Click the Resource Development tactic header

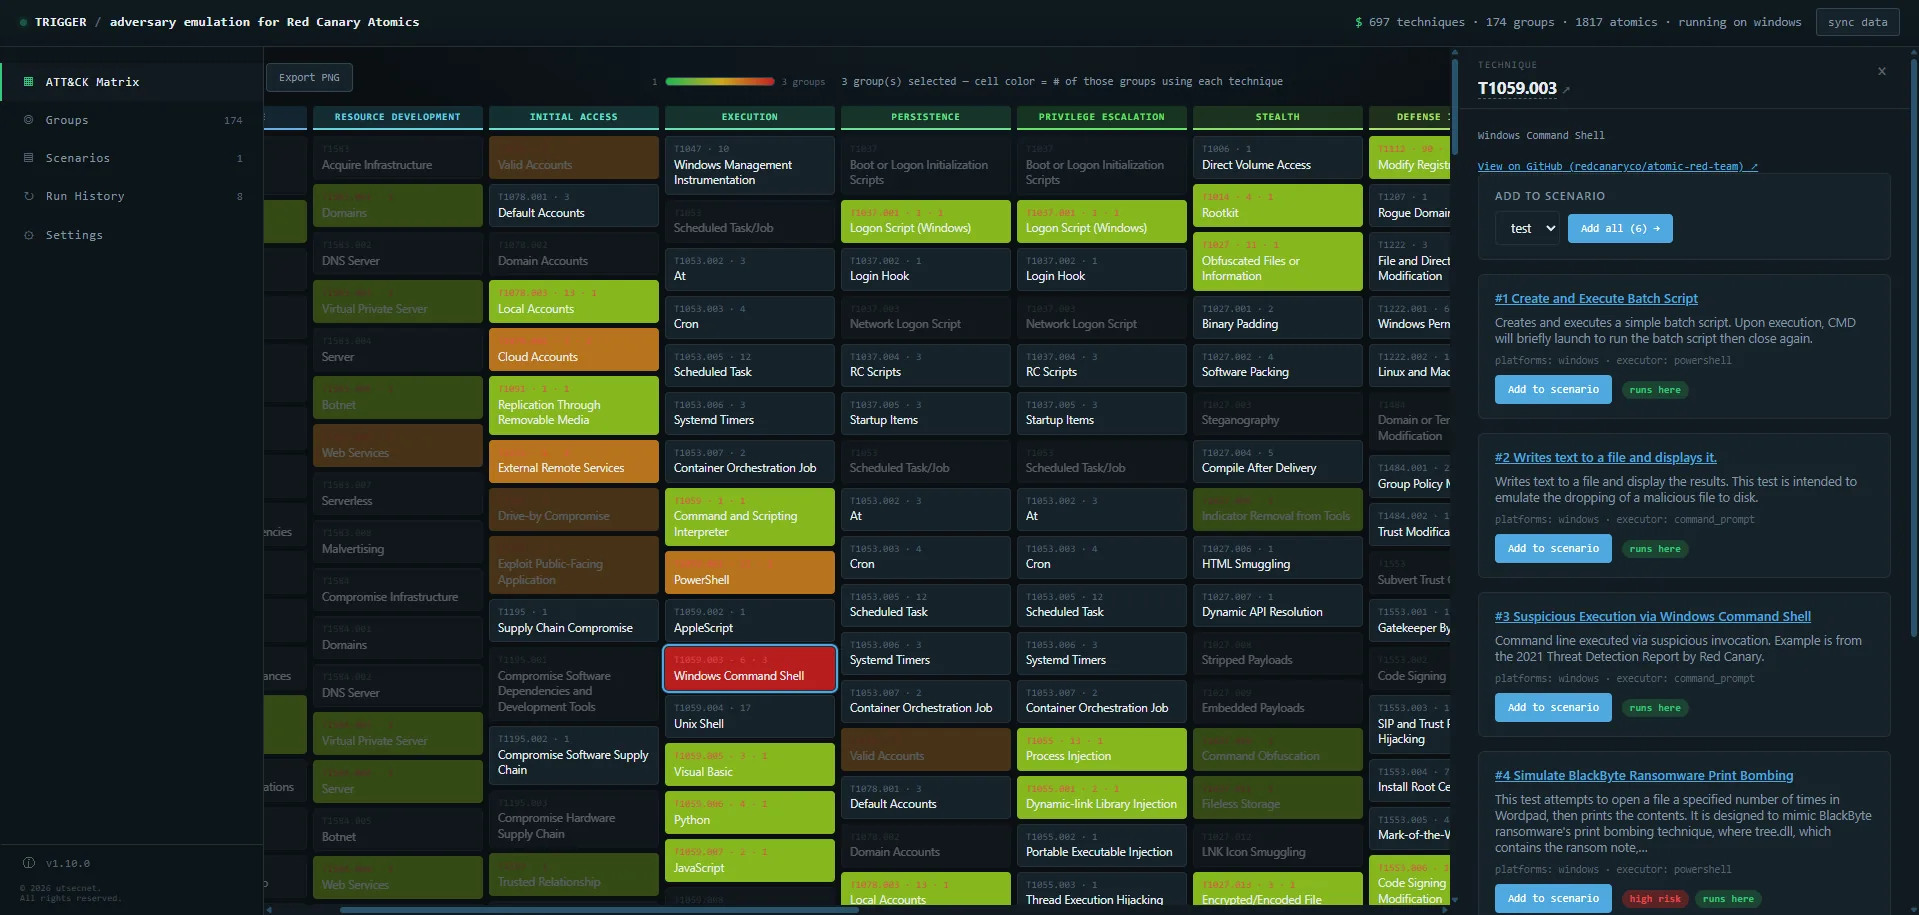[x=397, y=117]
